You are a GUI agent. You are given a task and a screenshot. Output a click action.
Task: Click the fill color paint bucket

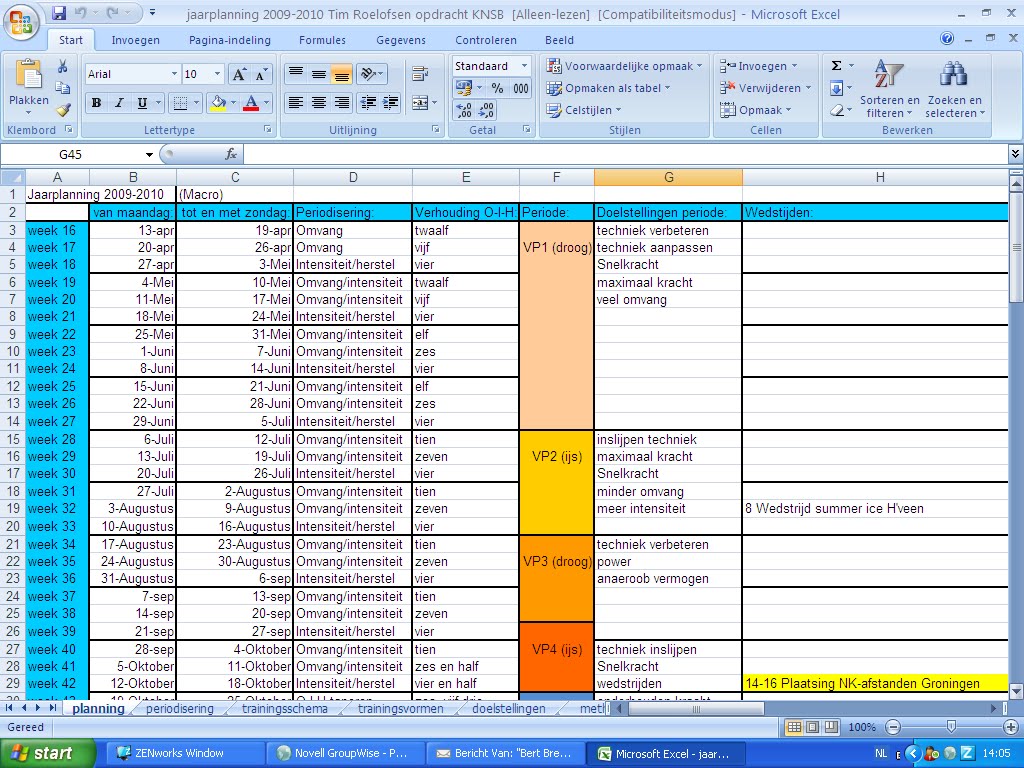point(217,103)
